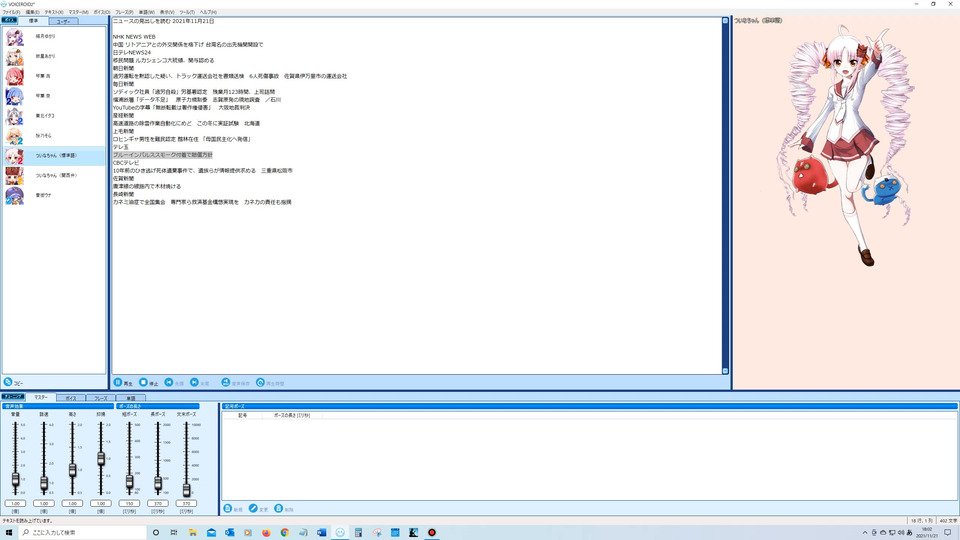Open File Explorer from the taskbar
Screen dimensions: 960x540
(192, 533)
